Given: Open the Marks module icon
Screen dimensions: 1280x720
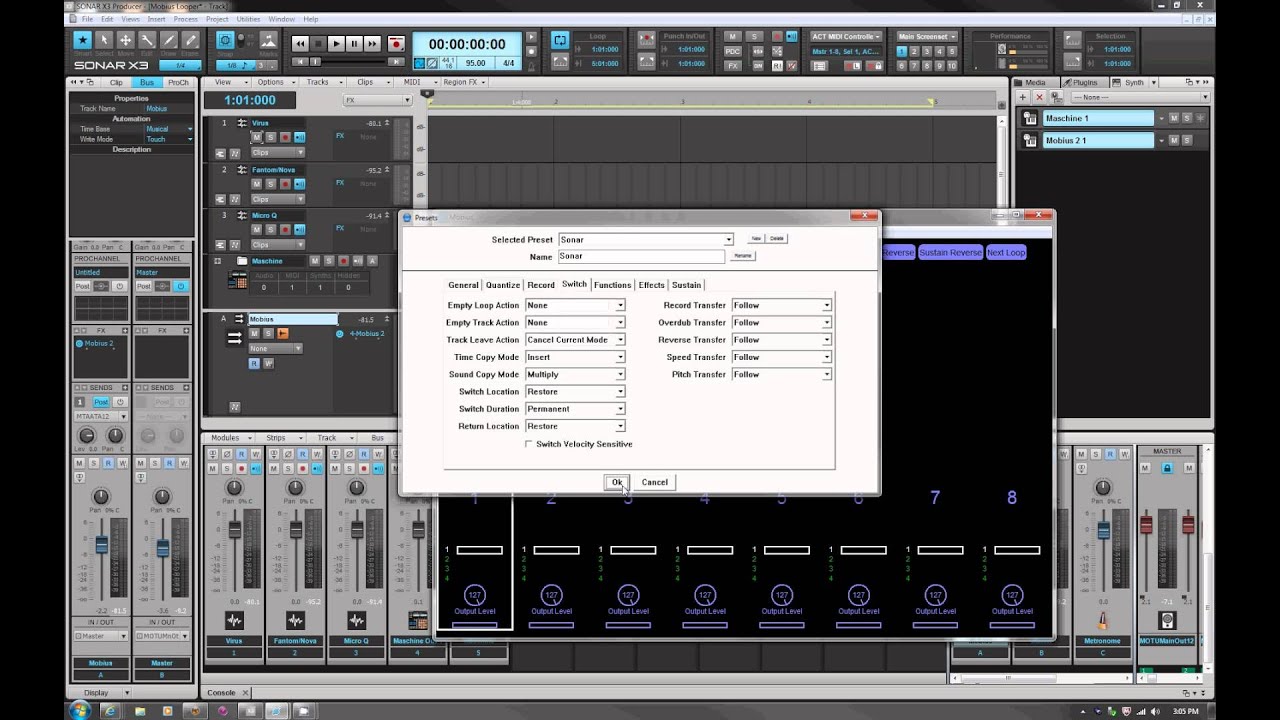Looking at the screenshot, I should [268, 41].
